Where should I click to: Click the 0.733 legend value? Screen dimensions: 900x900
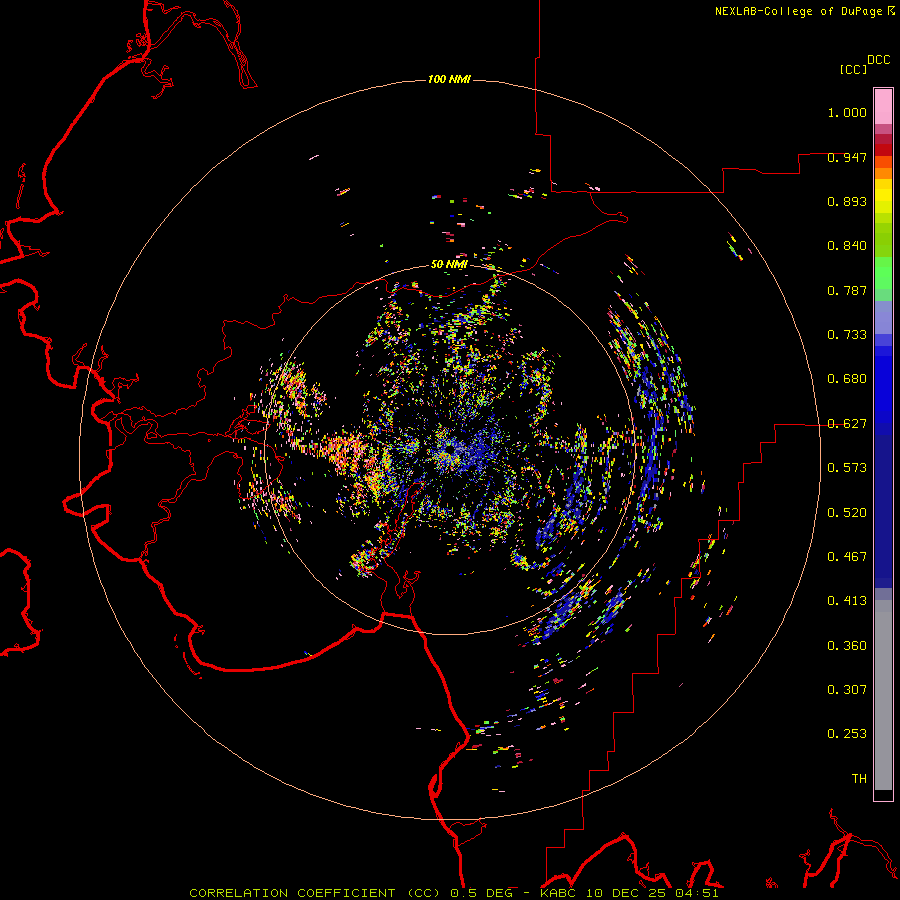[847, 335]
